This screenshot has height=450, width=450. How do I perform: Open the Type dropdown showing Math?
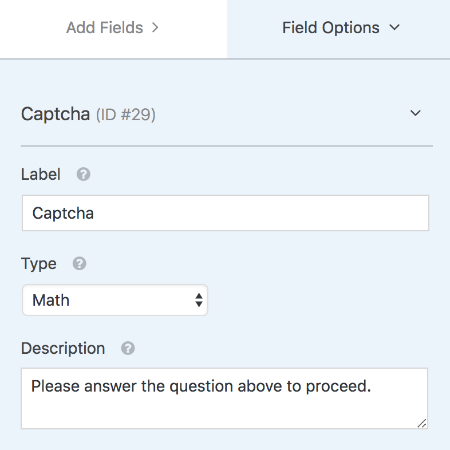pos(115,300)
